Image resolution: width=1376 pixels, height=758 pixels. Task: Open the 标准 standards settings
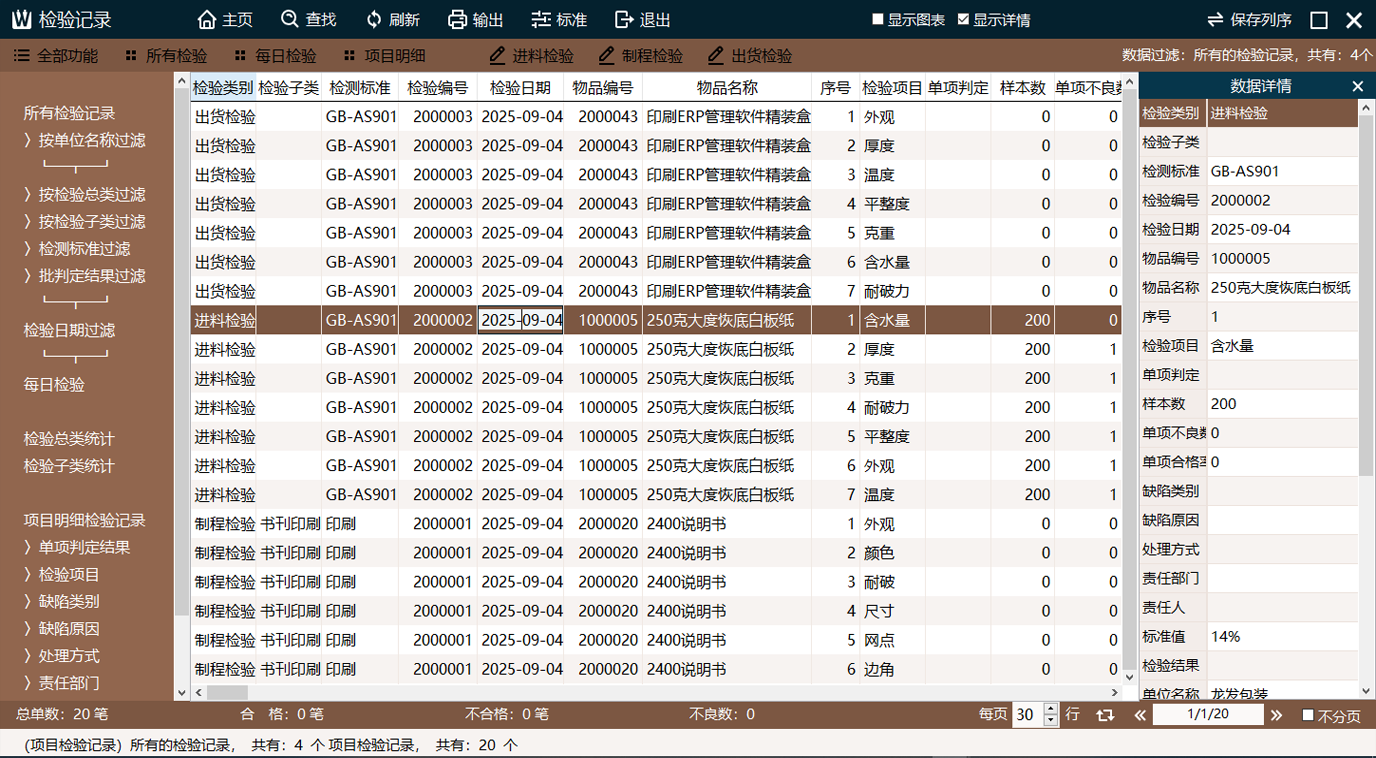(x=559, y=20)
